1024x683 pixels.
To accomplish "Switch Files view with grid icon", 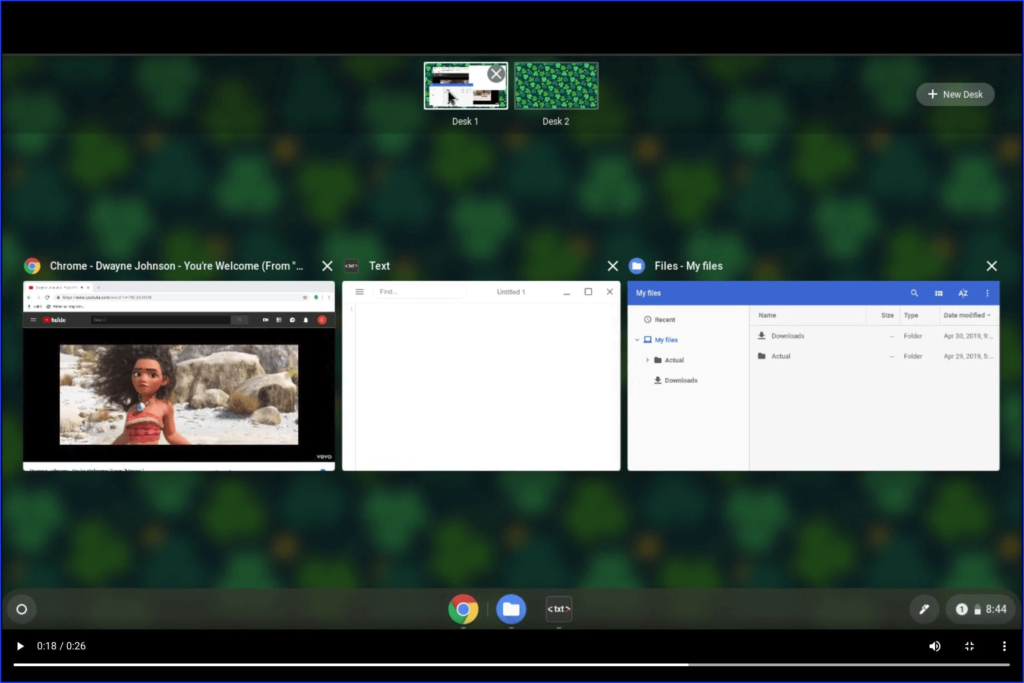I will [938, 293].
